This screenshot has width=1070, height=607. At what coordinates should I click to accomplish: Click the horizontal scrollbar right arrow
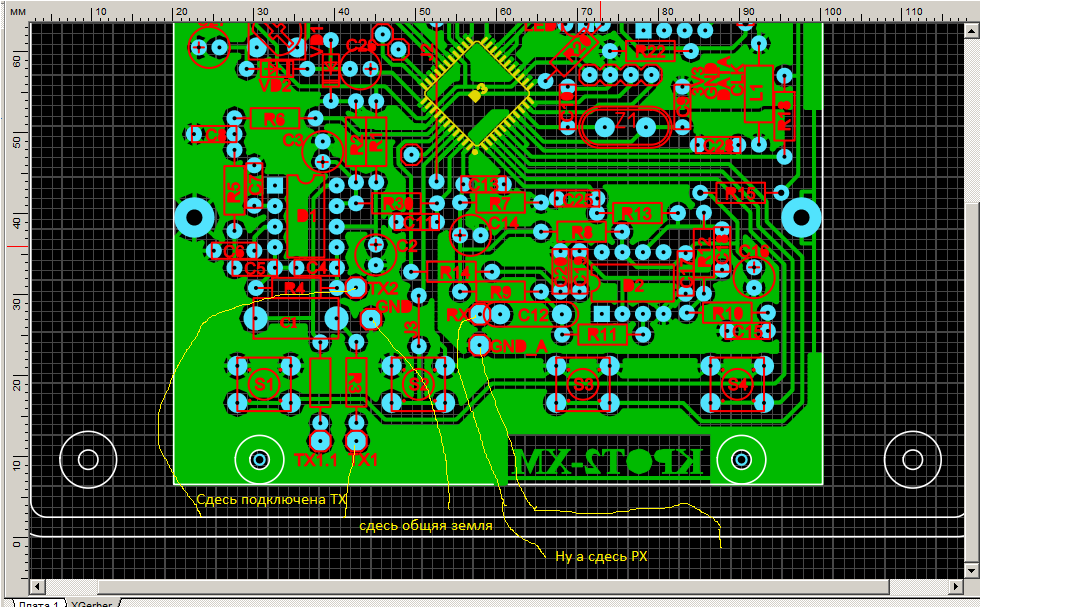[x=956, y=587]
